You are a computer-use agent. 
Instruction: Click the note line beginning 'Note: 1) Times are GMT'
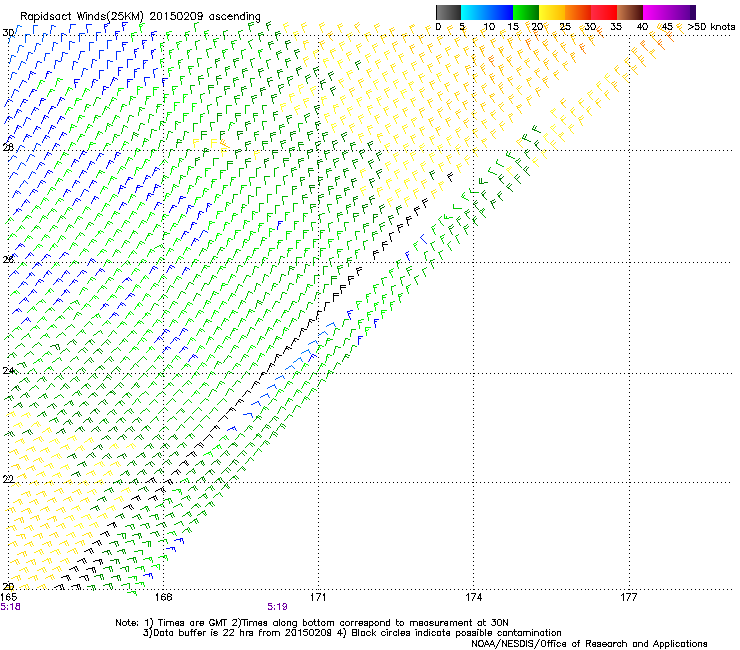[x=312, y=623]
